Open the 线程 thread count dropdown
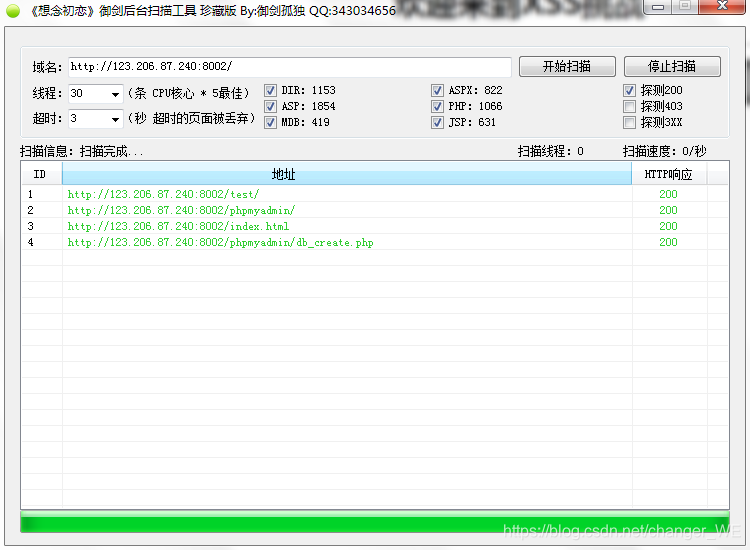Image resolution: width=750 pixels, height=550 pixels. 115,94
